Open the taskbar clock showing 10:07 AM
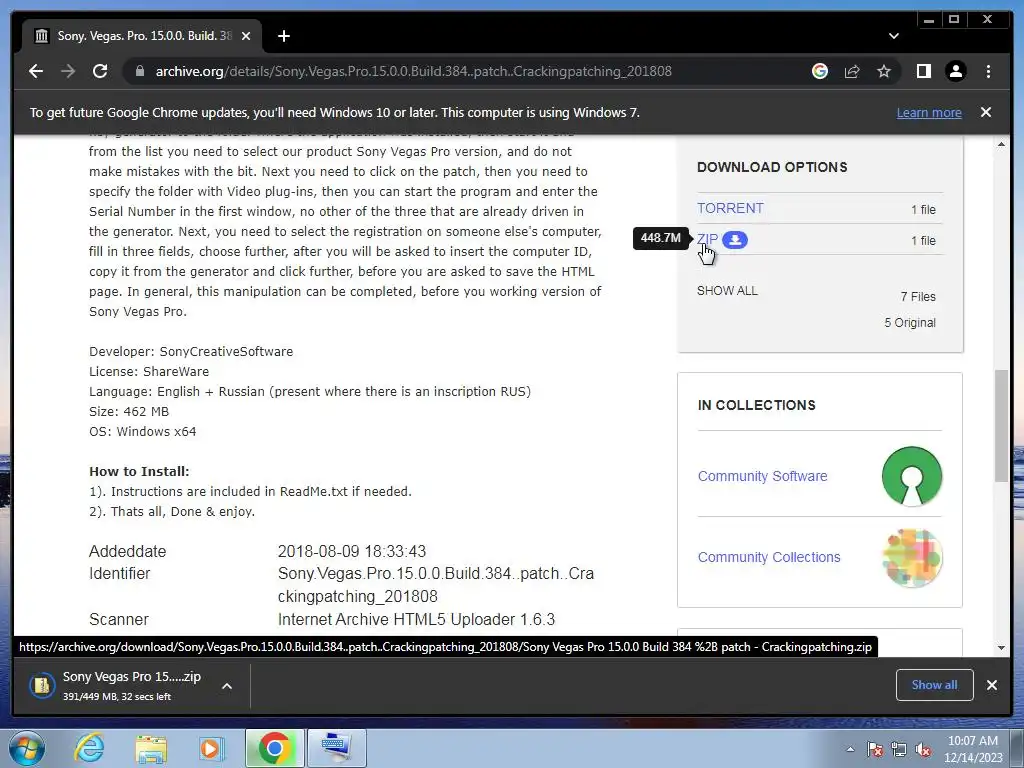1024x768 pixels. [972, 749]
